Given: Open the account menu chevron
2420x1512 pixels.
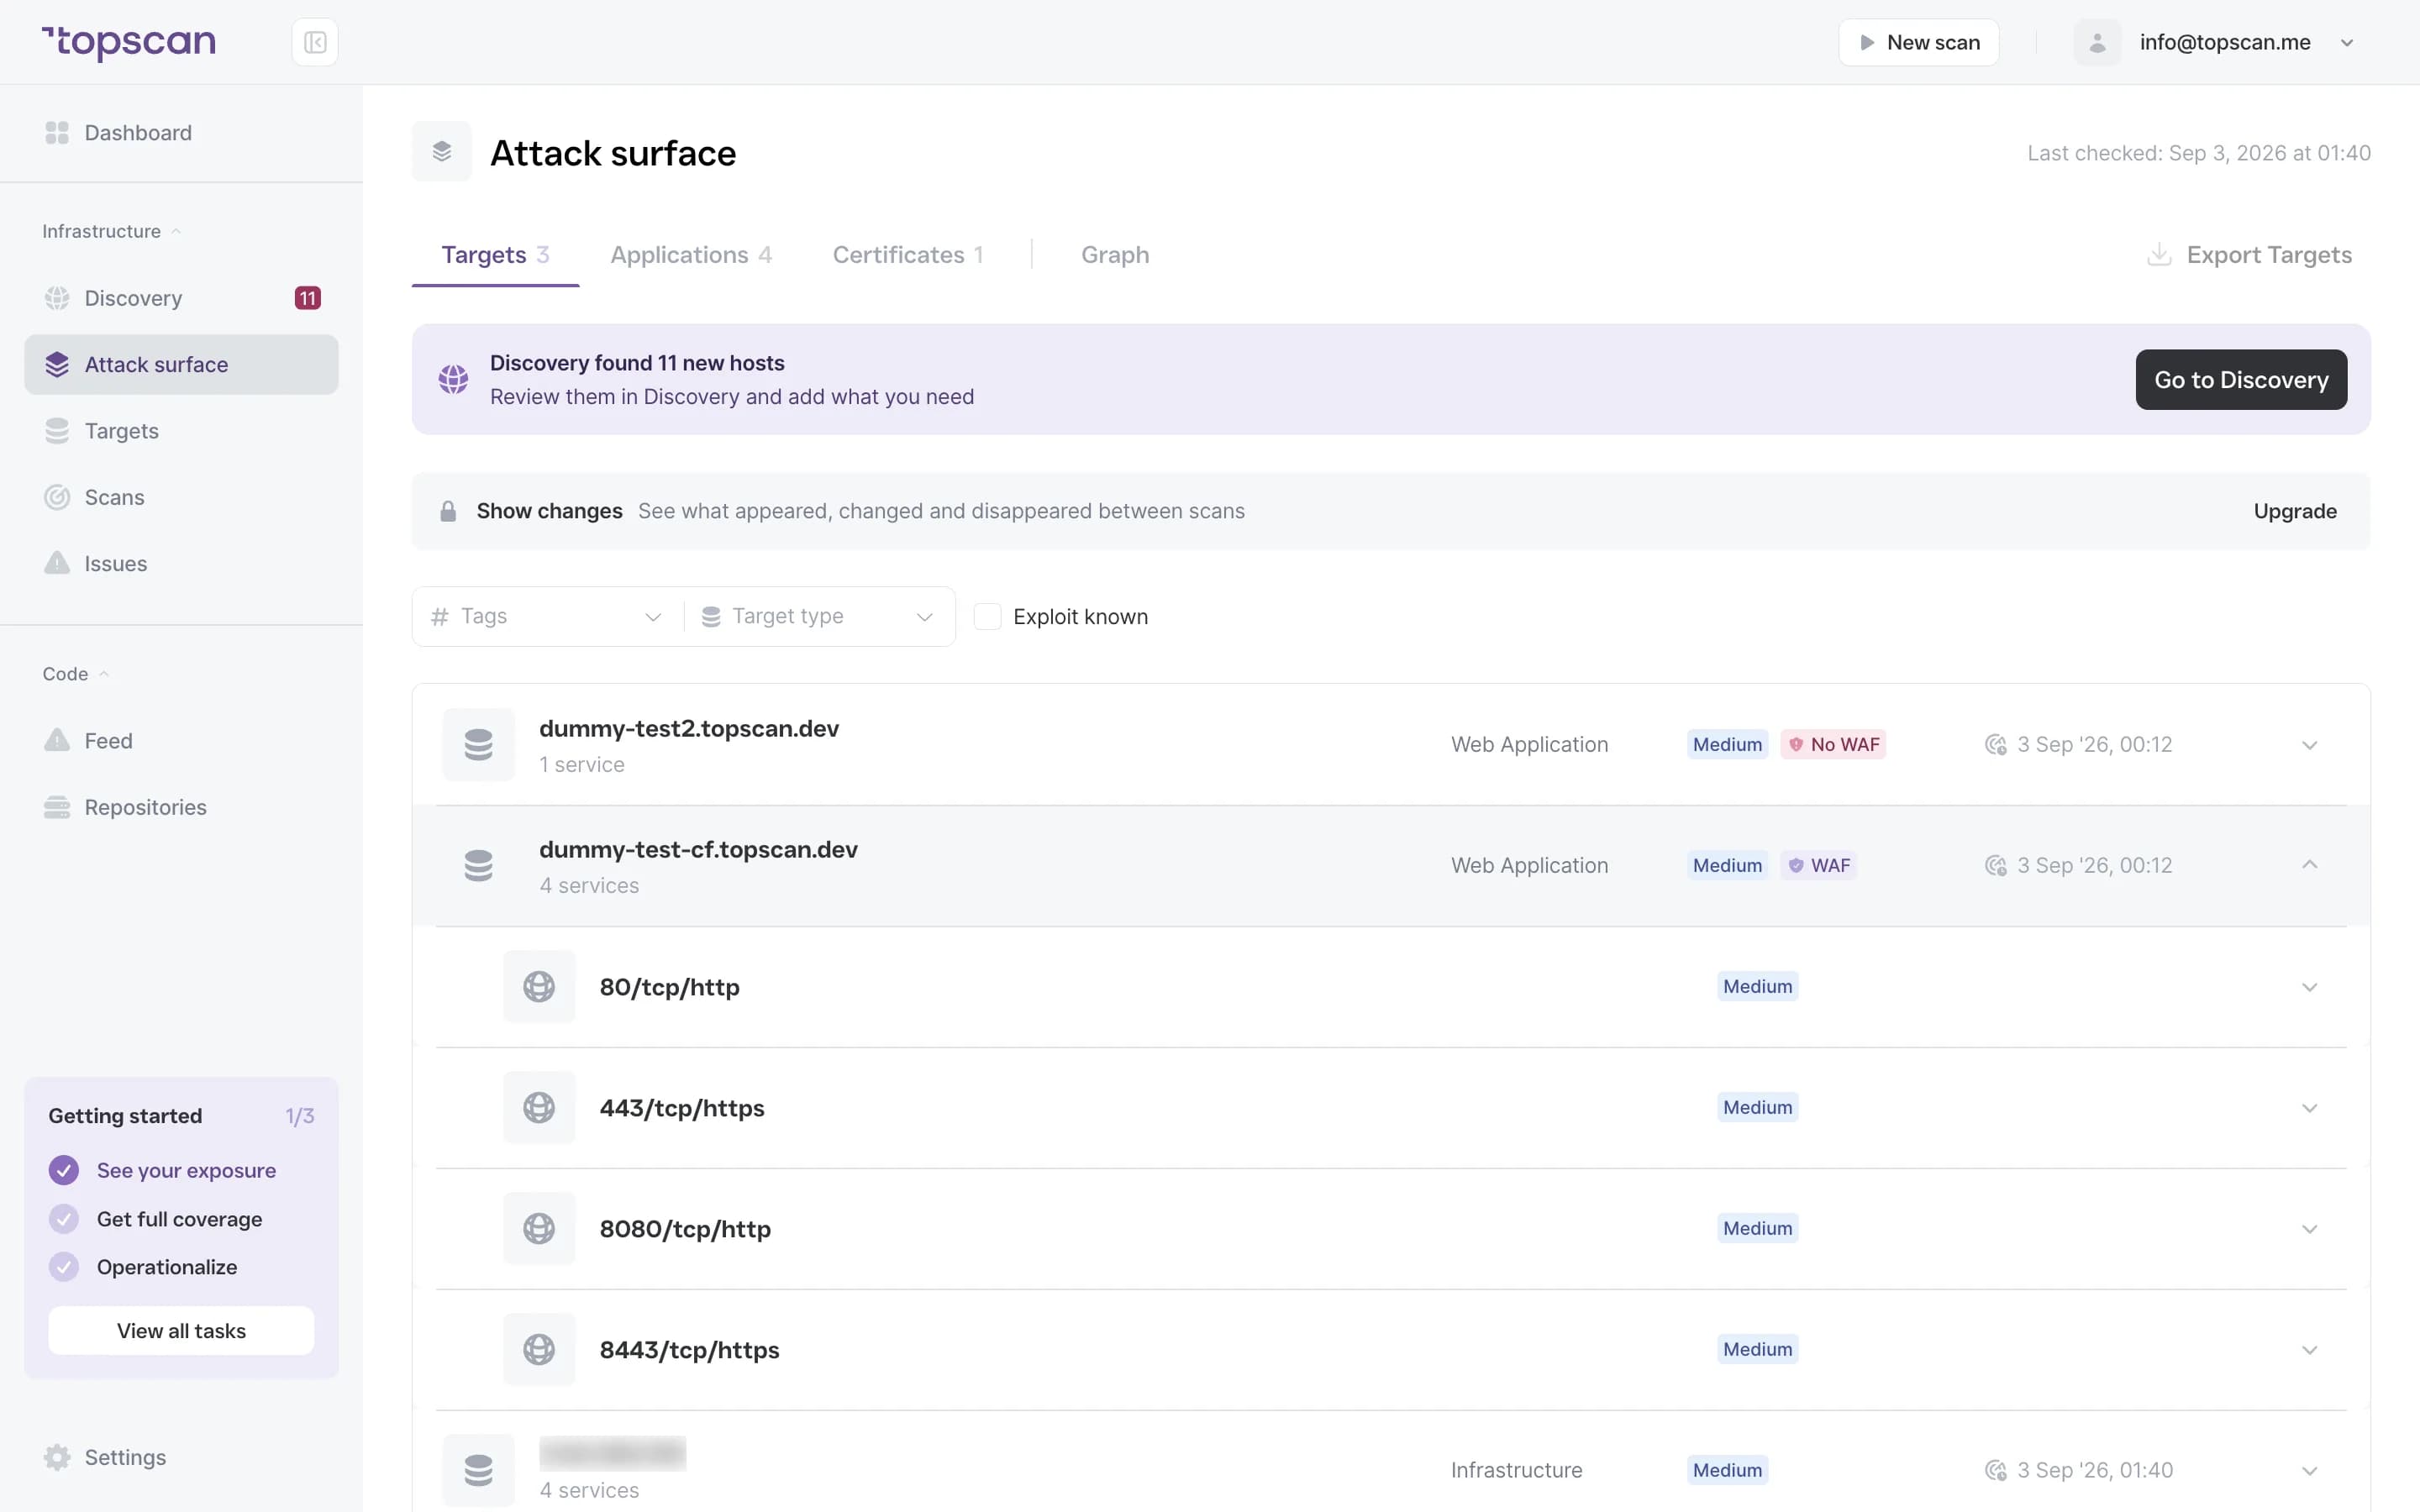Looking at the screenshot, I should [2347, 42].
